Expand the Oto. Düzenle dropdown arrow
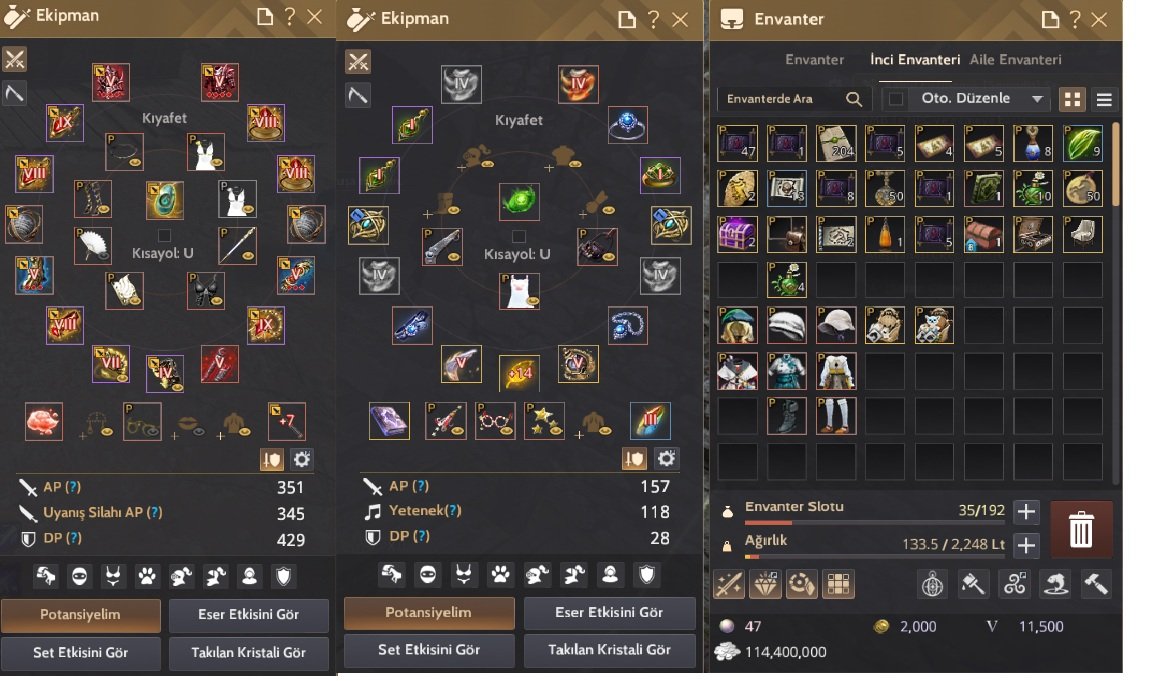This screenshot has height=681, width=1152. 1037,98
